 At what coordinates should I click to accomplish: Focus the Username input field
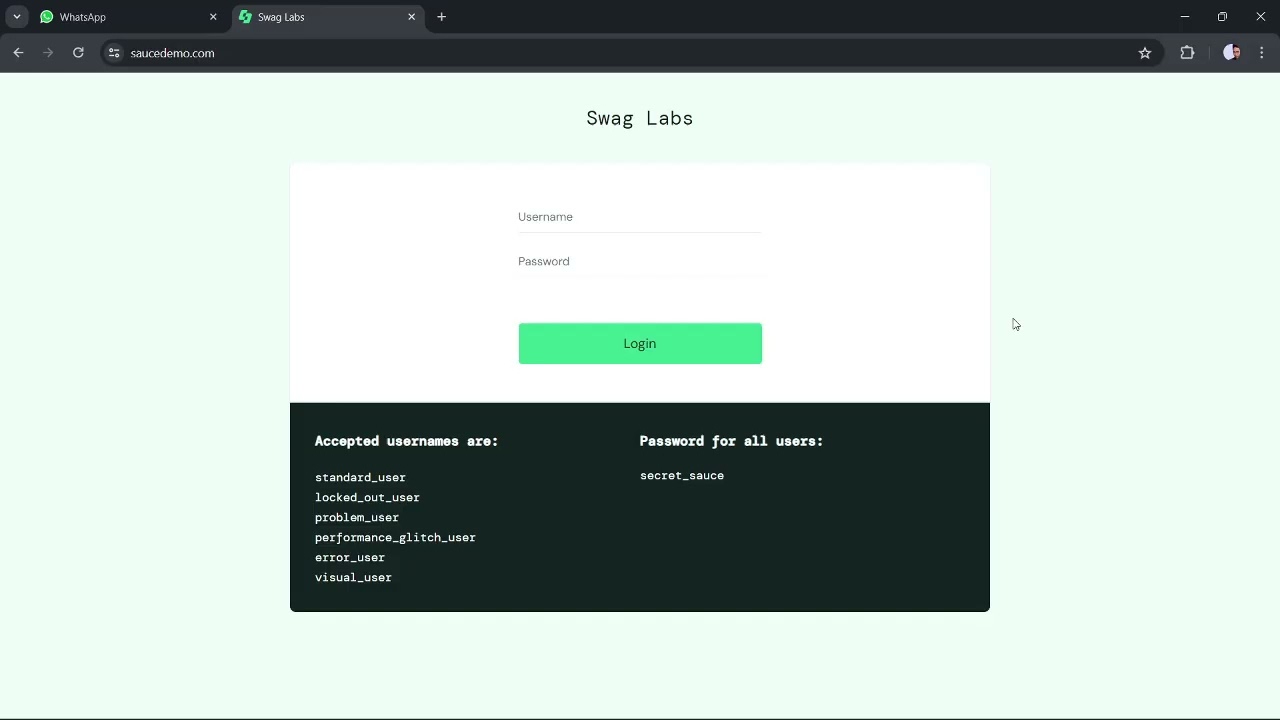(640, 217)
